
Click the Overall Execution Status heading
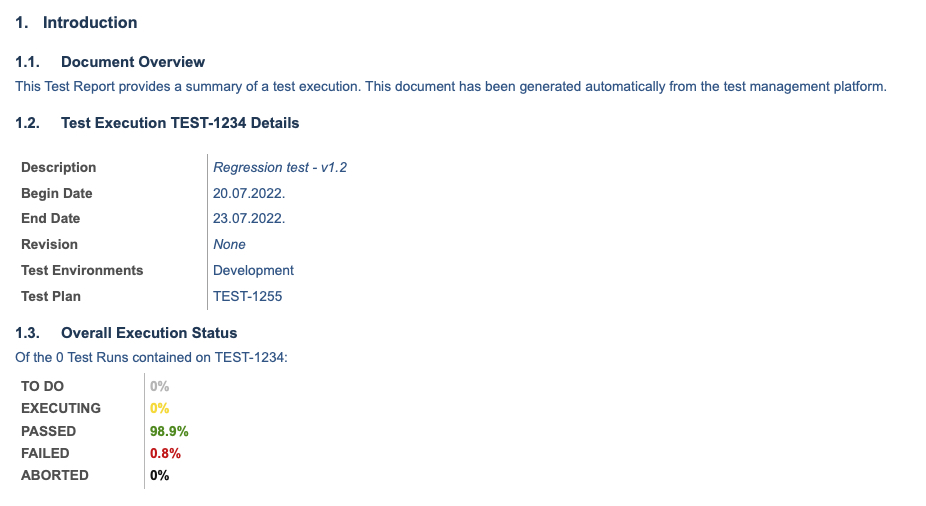coord(126,333)
